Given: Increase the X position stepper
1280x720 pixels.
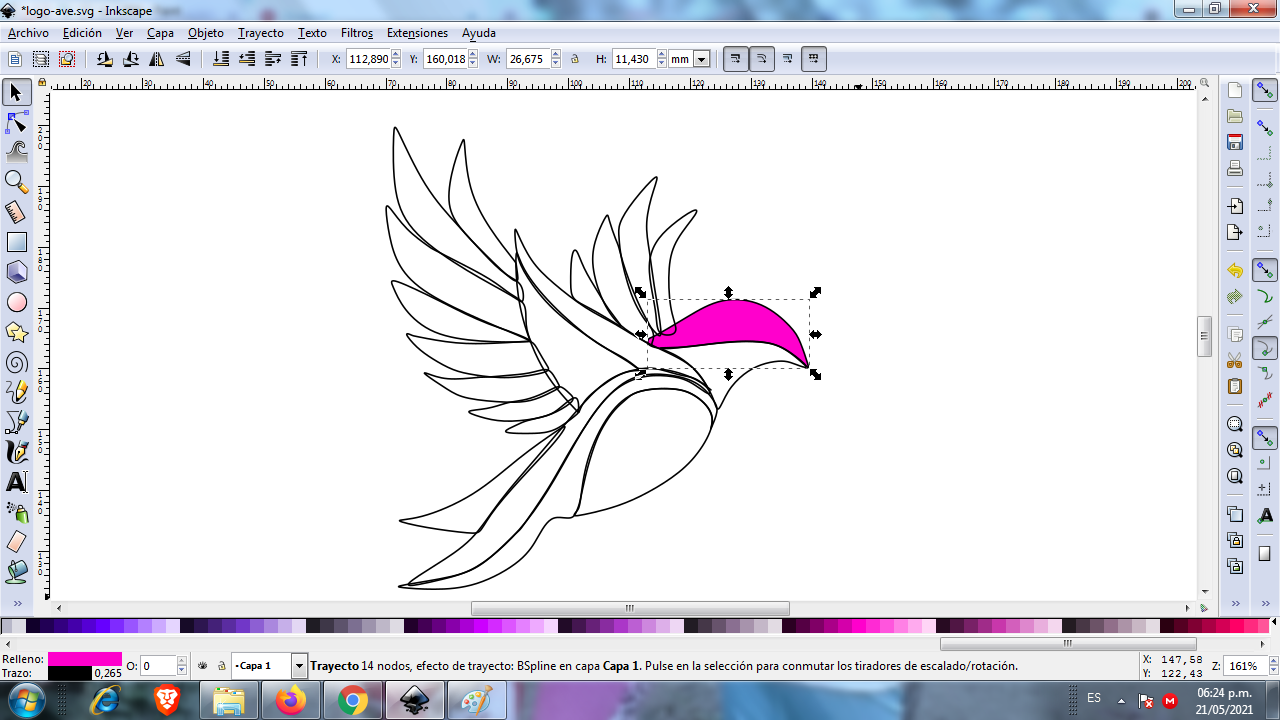Looking at the screenshot, I should click(396, 54).
